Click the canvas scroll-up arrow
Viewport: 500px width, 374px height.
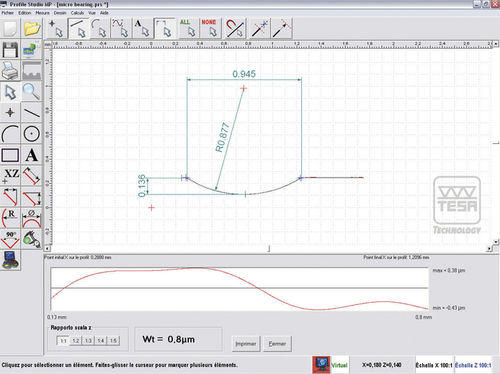coord(496,44)
